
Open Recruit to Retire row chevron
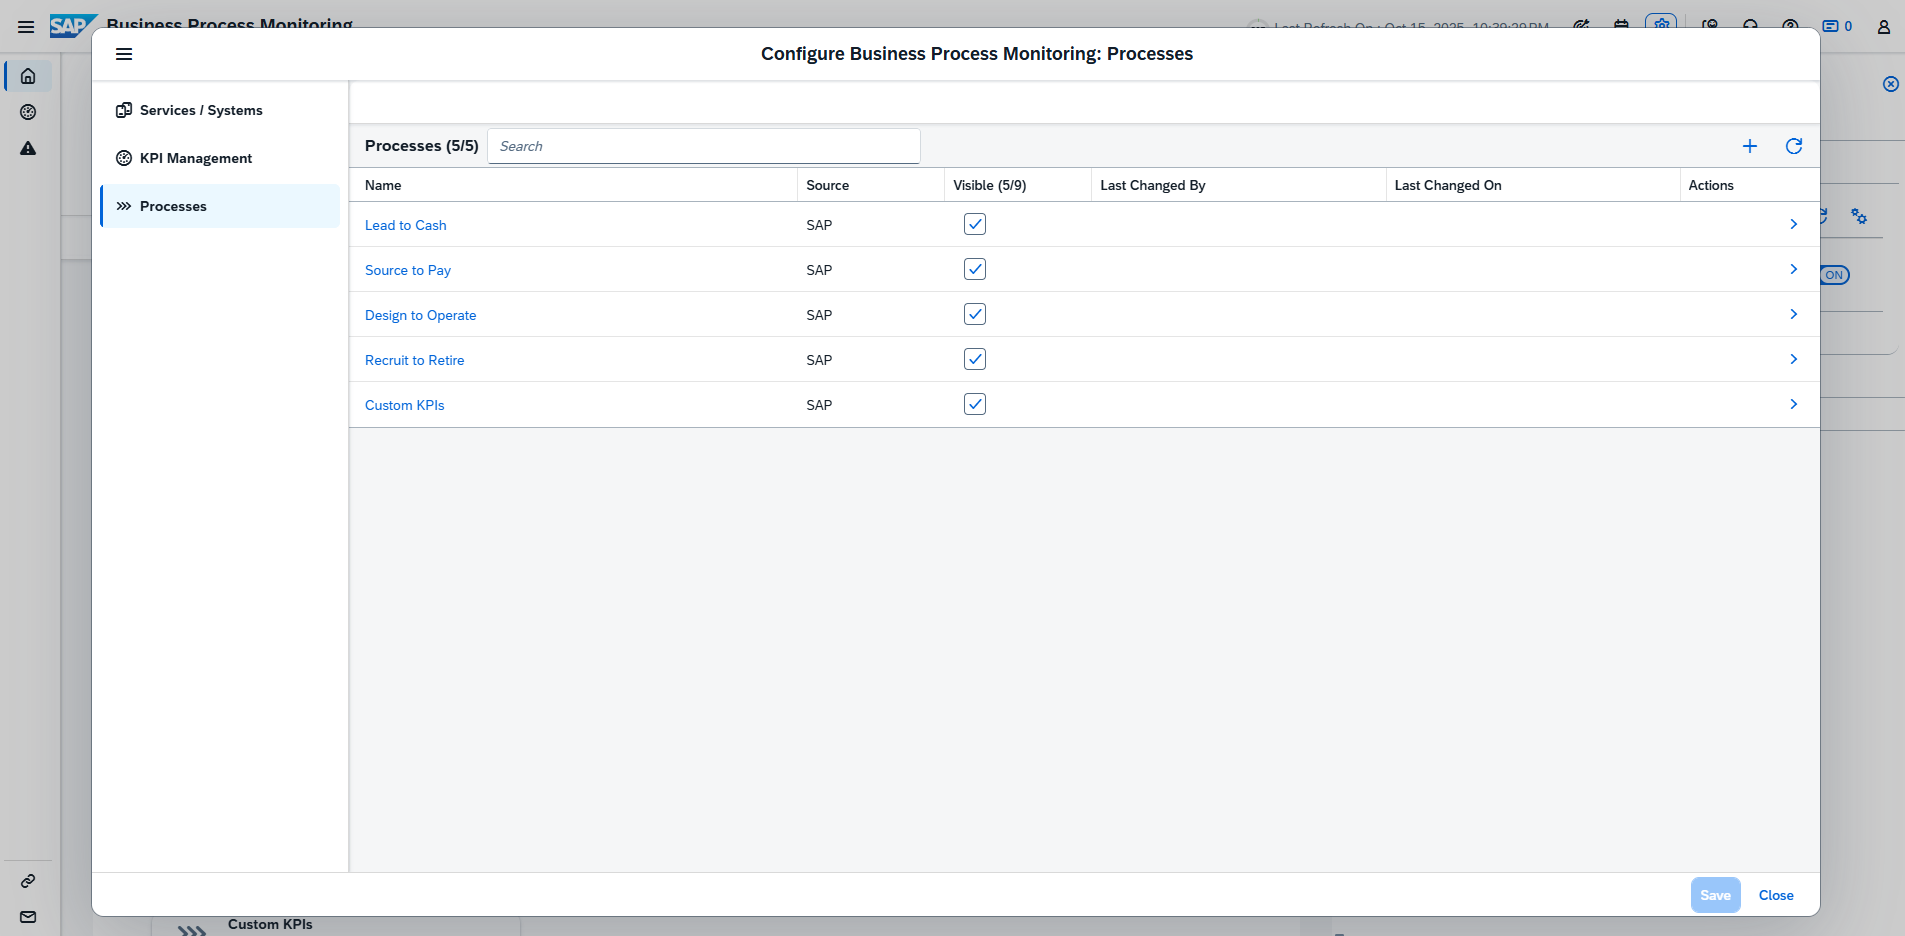[x=1793, y=359]
